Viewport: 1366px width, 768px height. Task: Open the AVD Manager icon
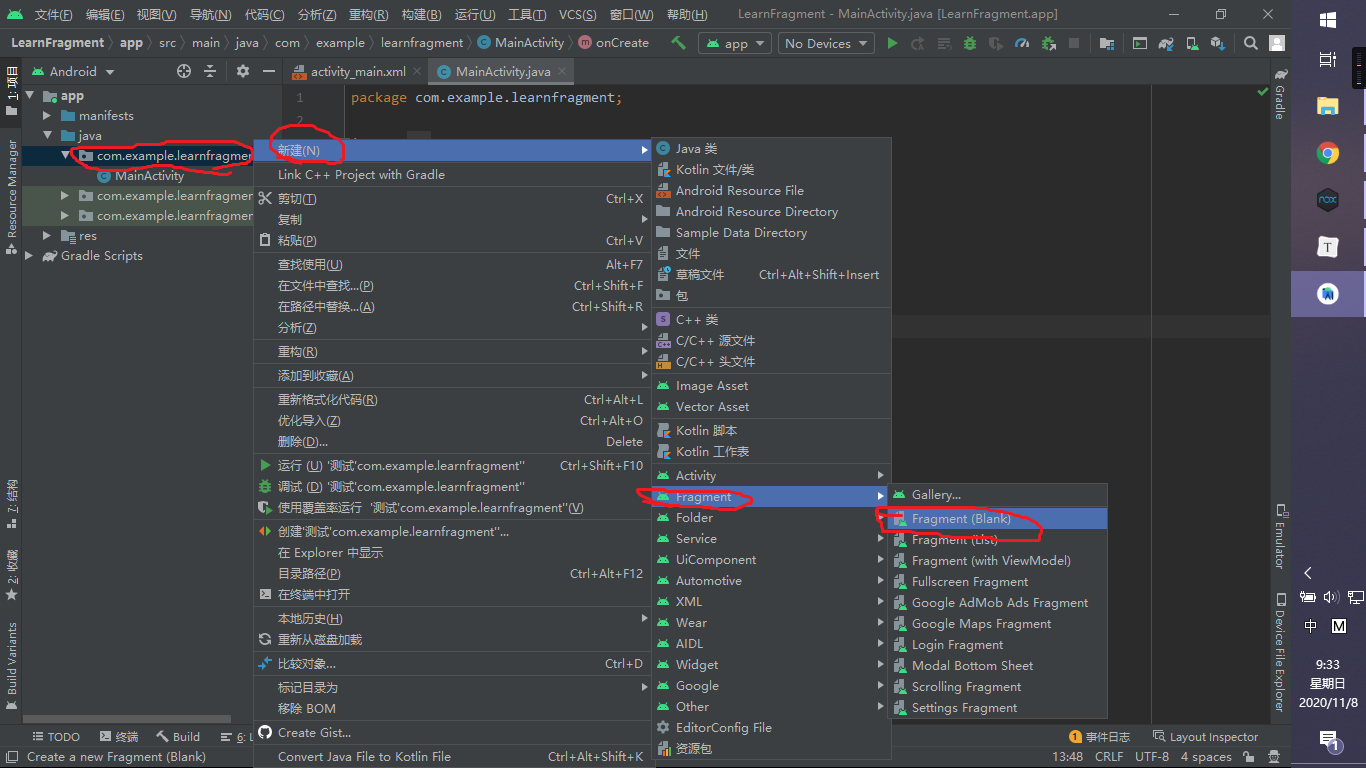click(1192, 43)
